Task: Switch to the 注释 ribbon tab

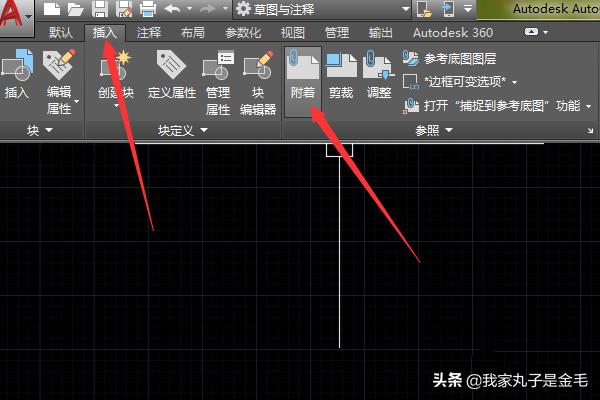Action: click(149, 32)
